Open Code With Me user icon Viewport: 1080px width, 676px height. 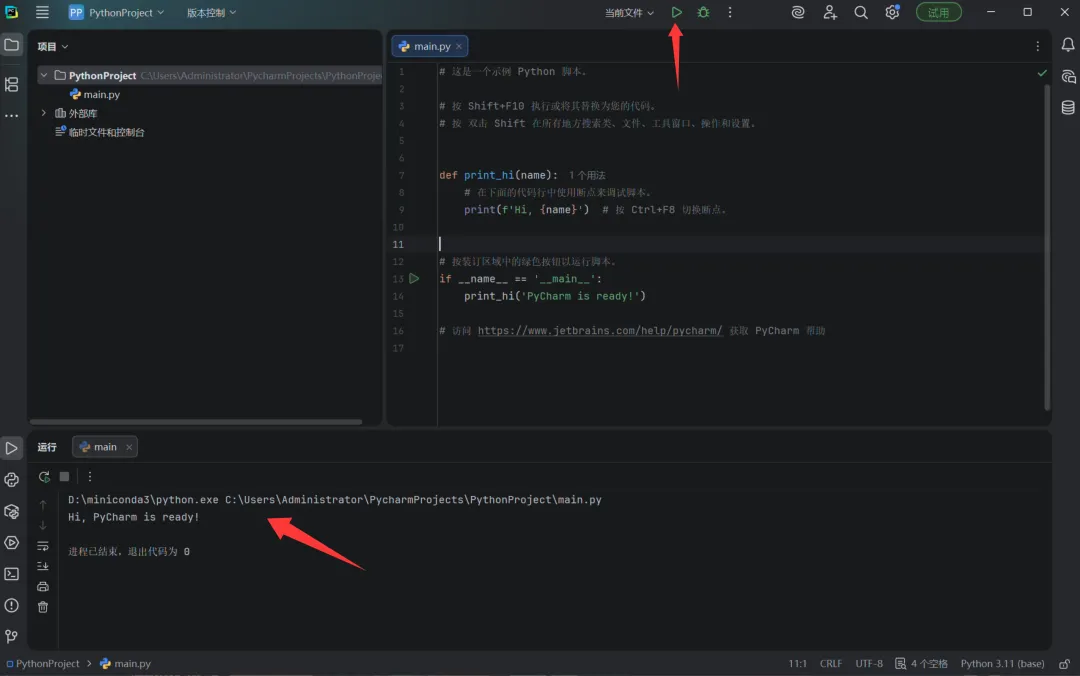(829, 12)
